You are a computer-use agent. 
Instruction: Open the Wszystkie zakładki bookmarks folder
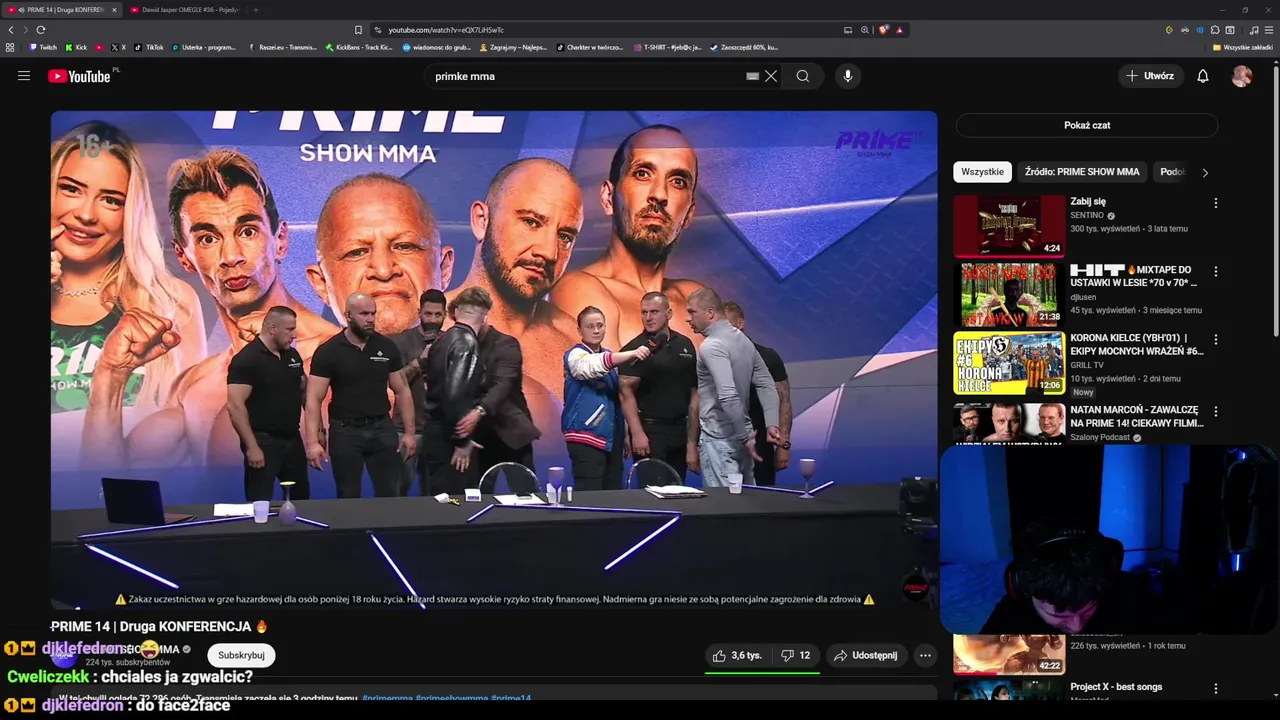1243,47
